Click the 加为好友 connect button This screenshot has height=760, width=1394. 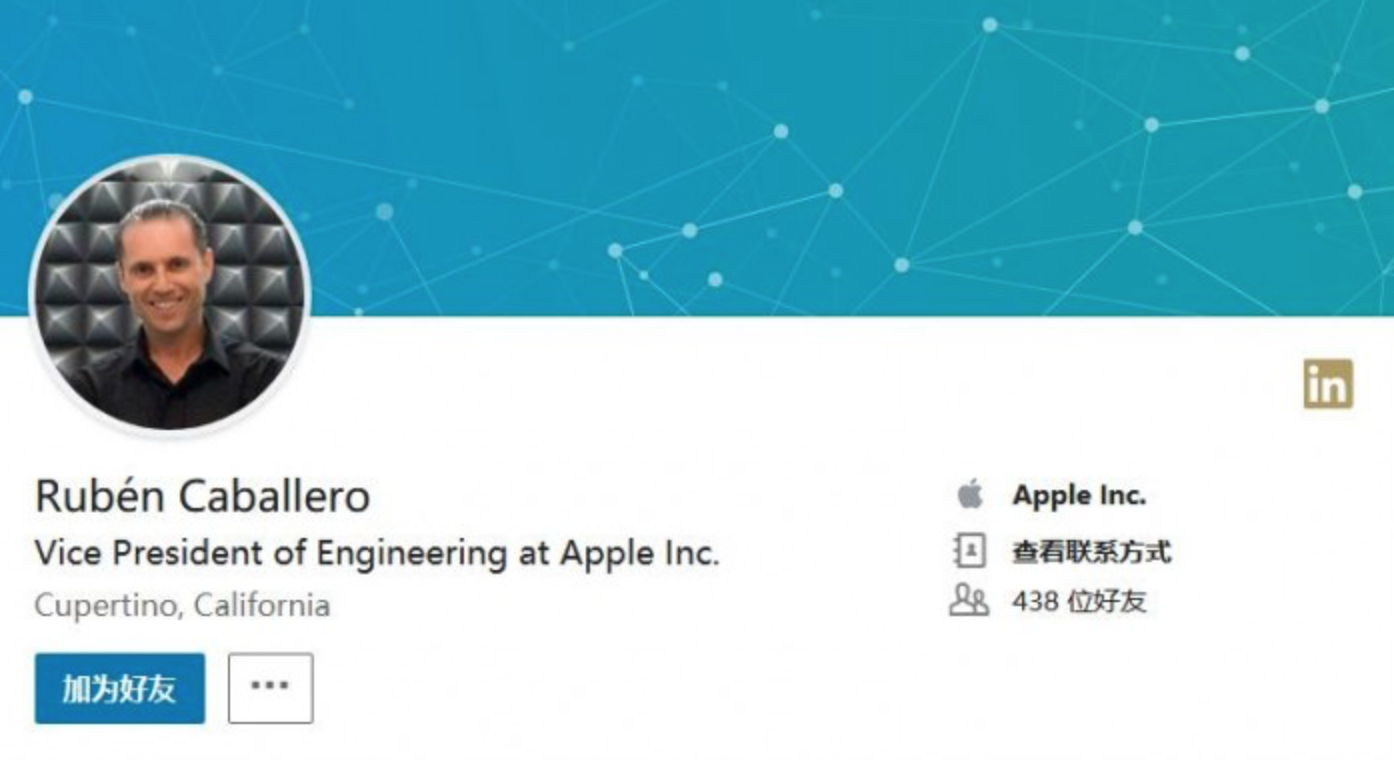tap(119, 688)
